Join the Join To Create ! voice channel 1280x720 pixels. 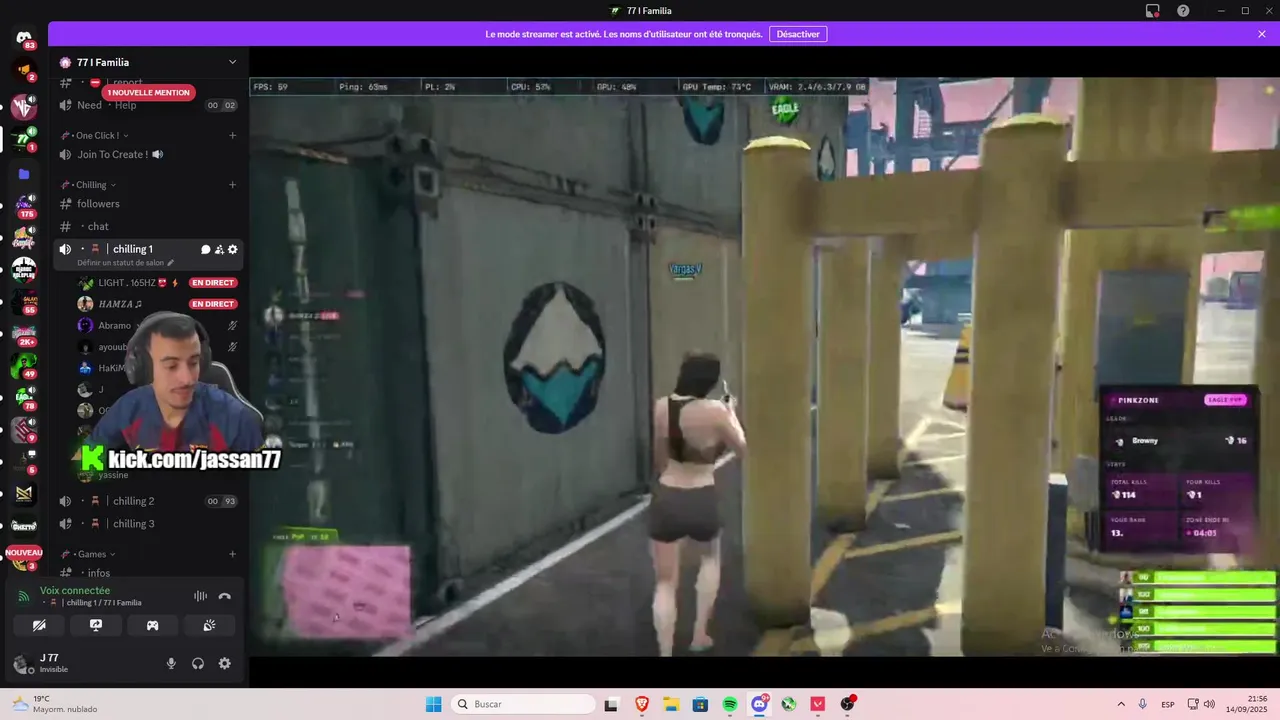[x=148, y=155]
